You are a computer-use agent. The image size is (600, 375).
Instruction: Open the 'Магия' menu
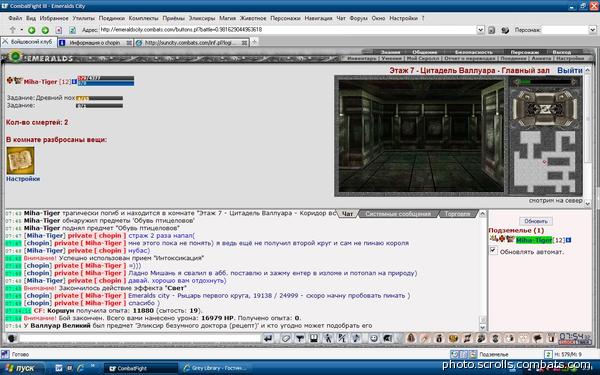pos(227,18)
